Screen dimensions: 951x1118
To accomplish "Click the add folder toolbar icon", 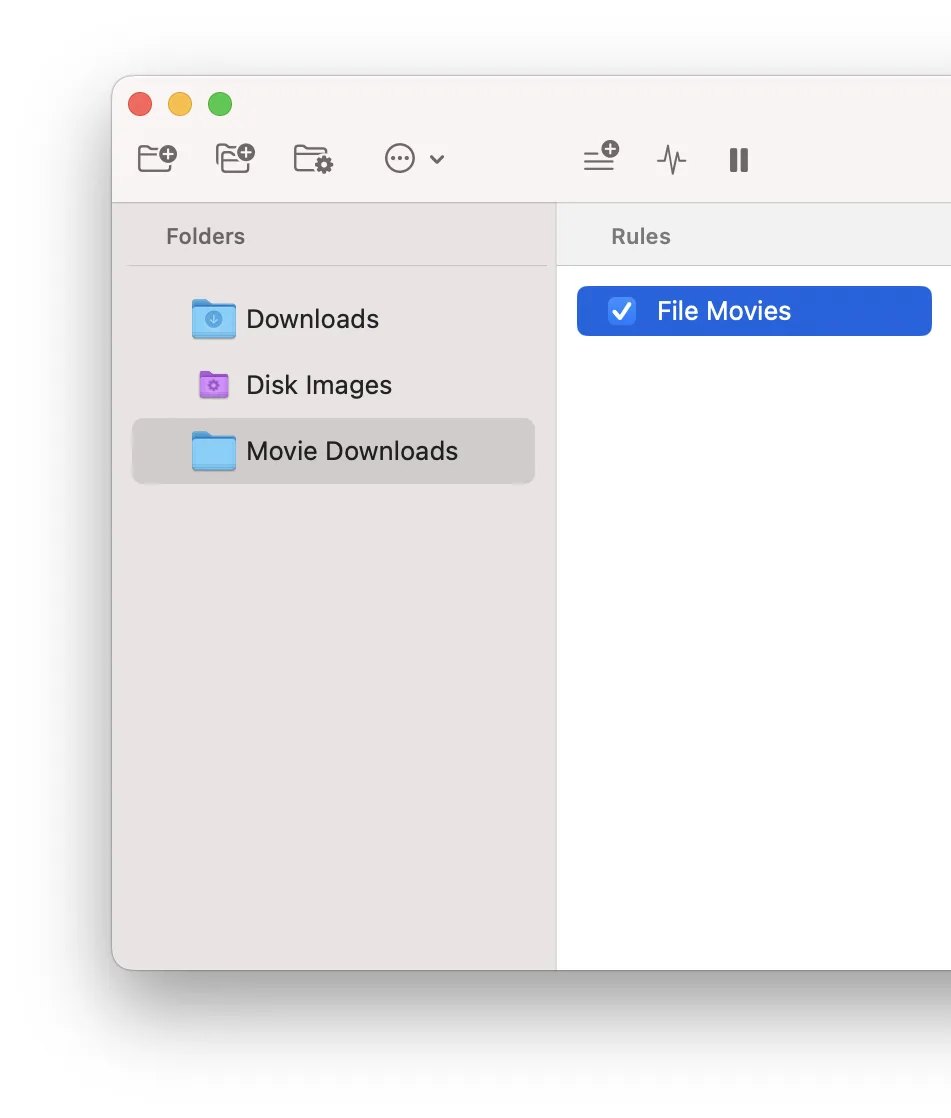I will [x=157, y=158].
